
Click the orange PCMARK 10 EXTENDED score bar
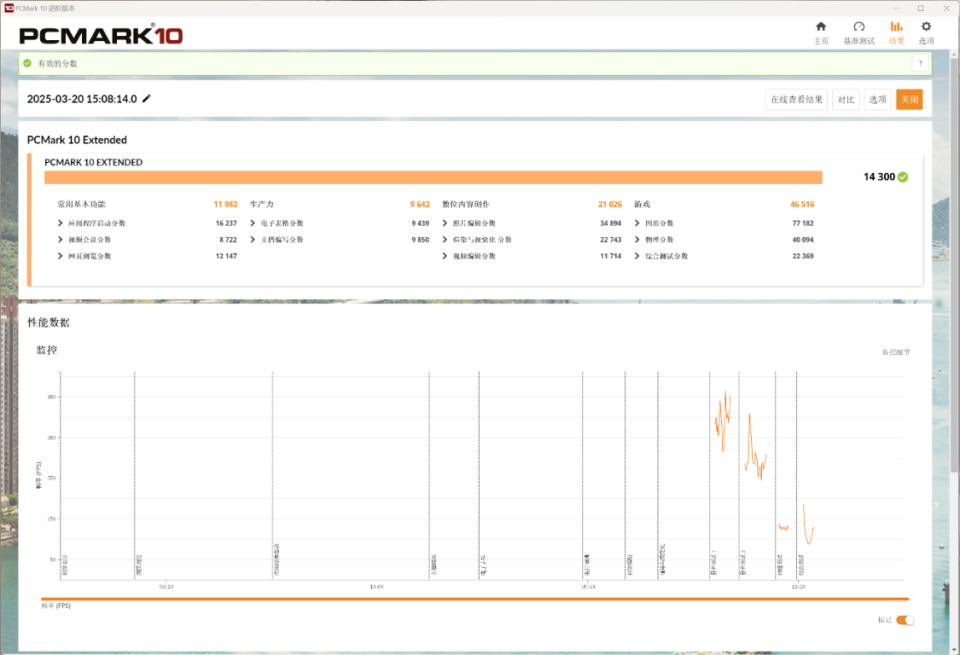[433, 177]
